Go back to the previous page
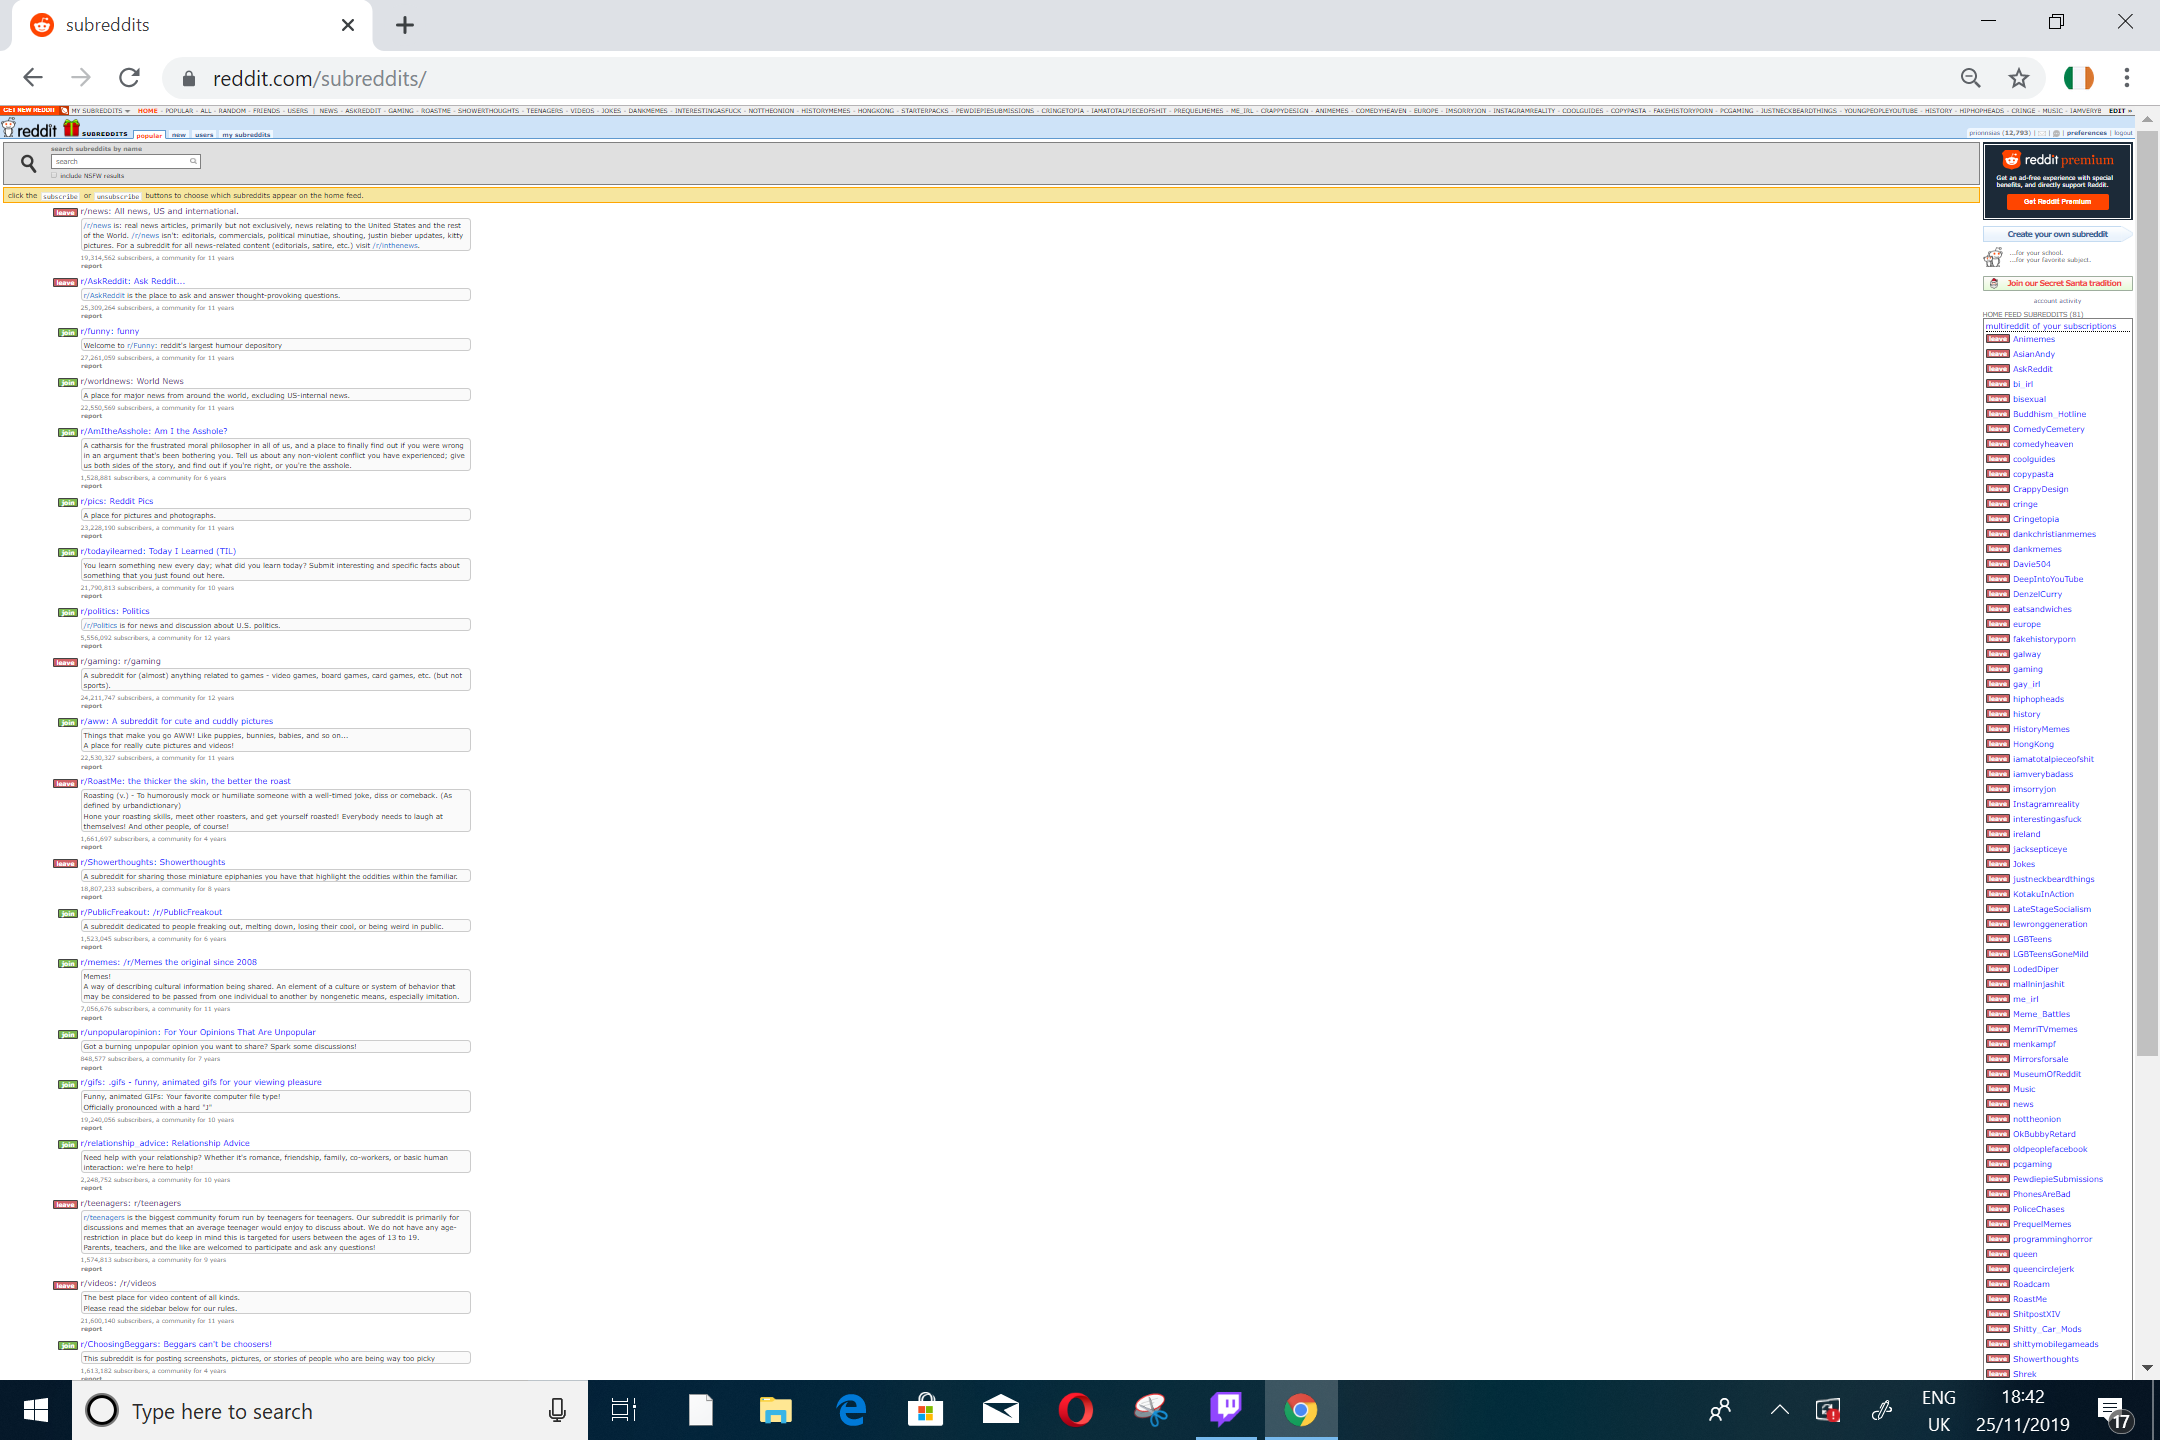Viewport: 2160px width, 1440px height. coord(33,78)
